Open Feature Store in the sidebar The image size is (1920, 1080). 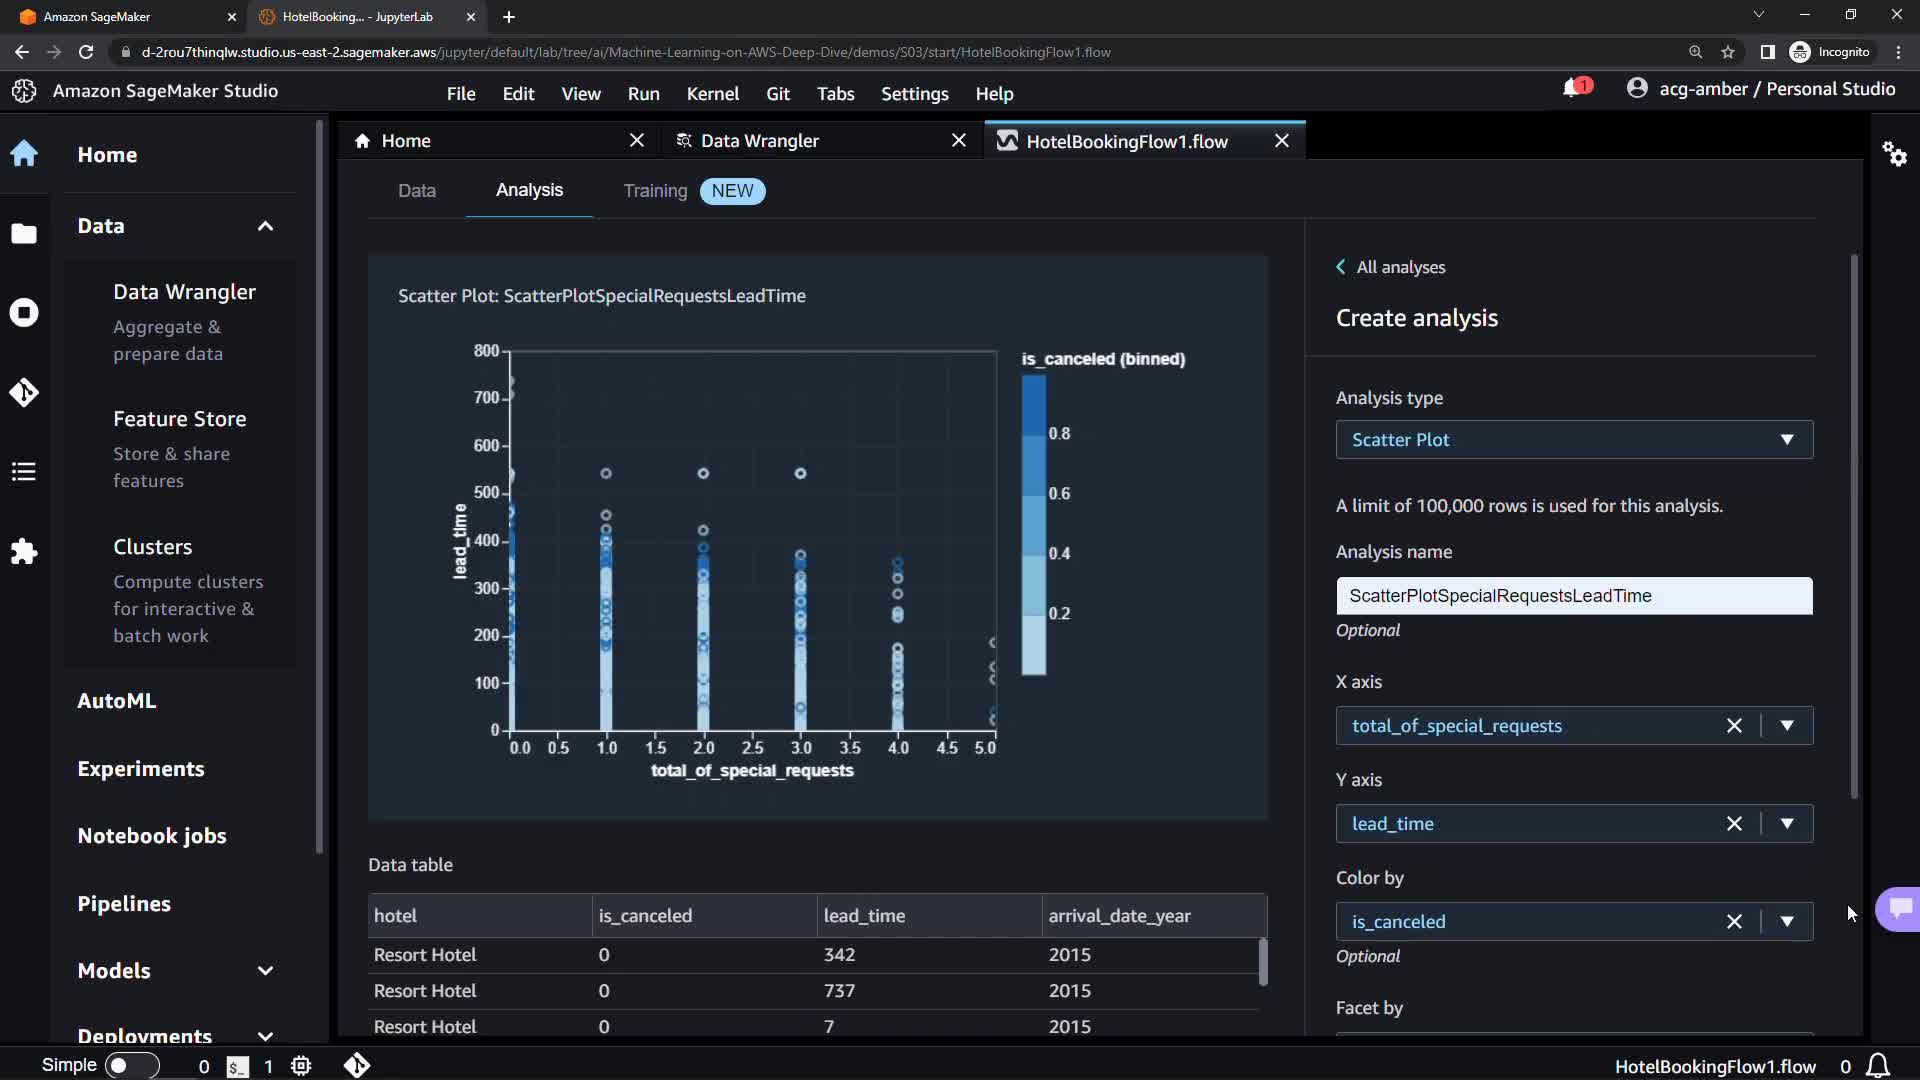179,419
